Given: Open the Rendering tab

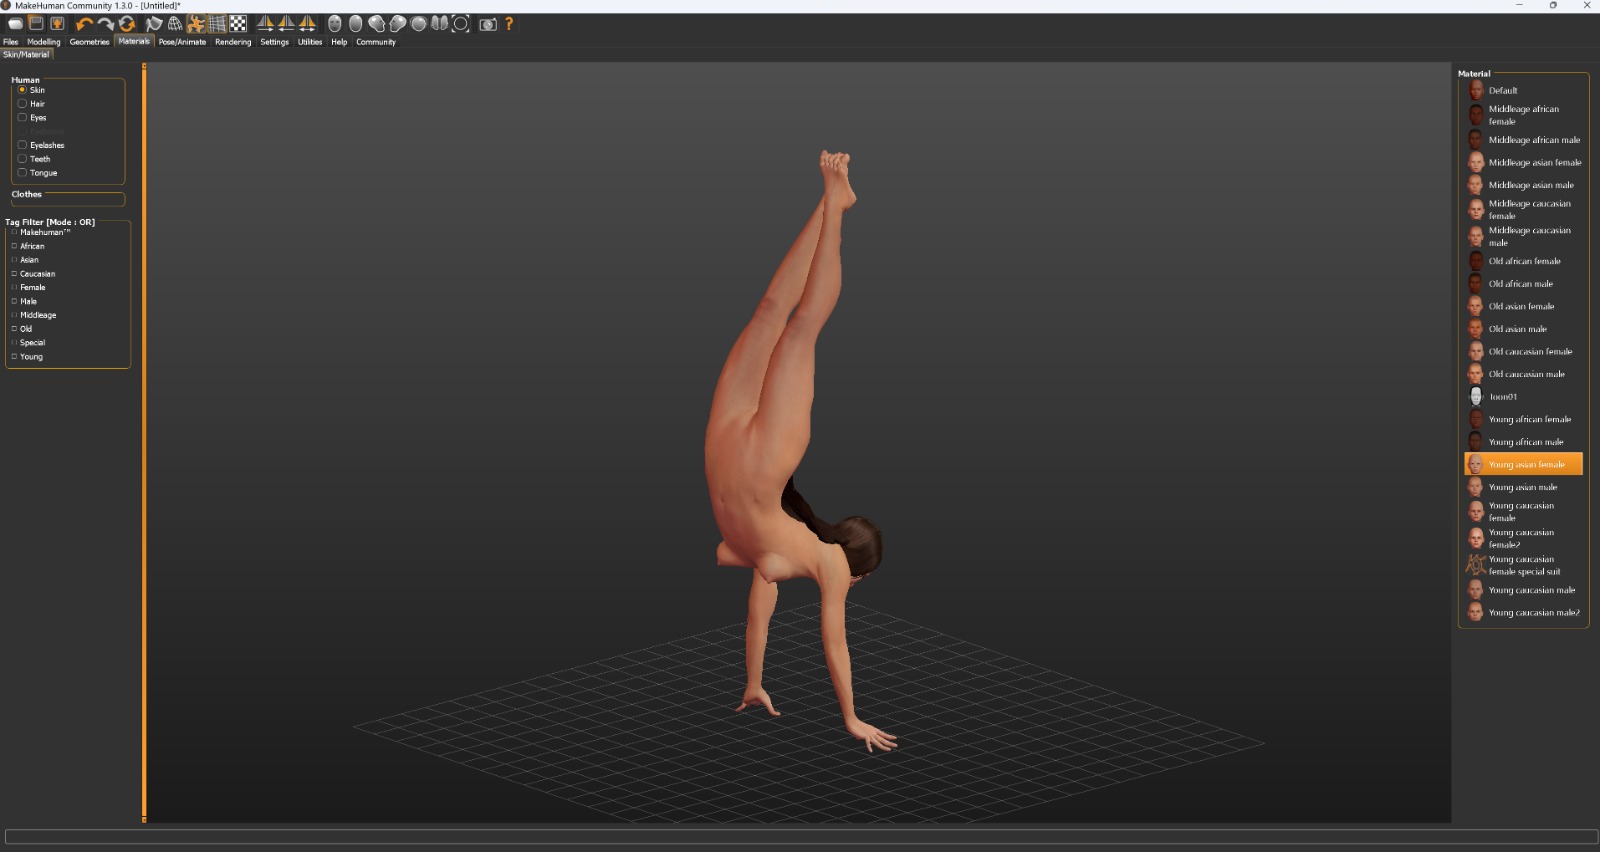Looking at the screenshot, I should coord(233,42).
